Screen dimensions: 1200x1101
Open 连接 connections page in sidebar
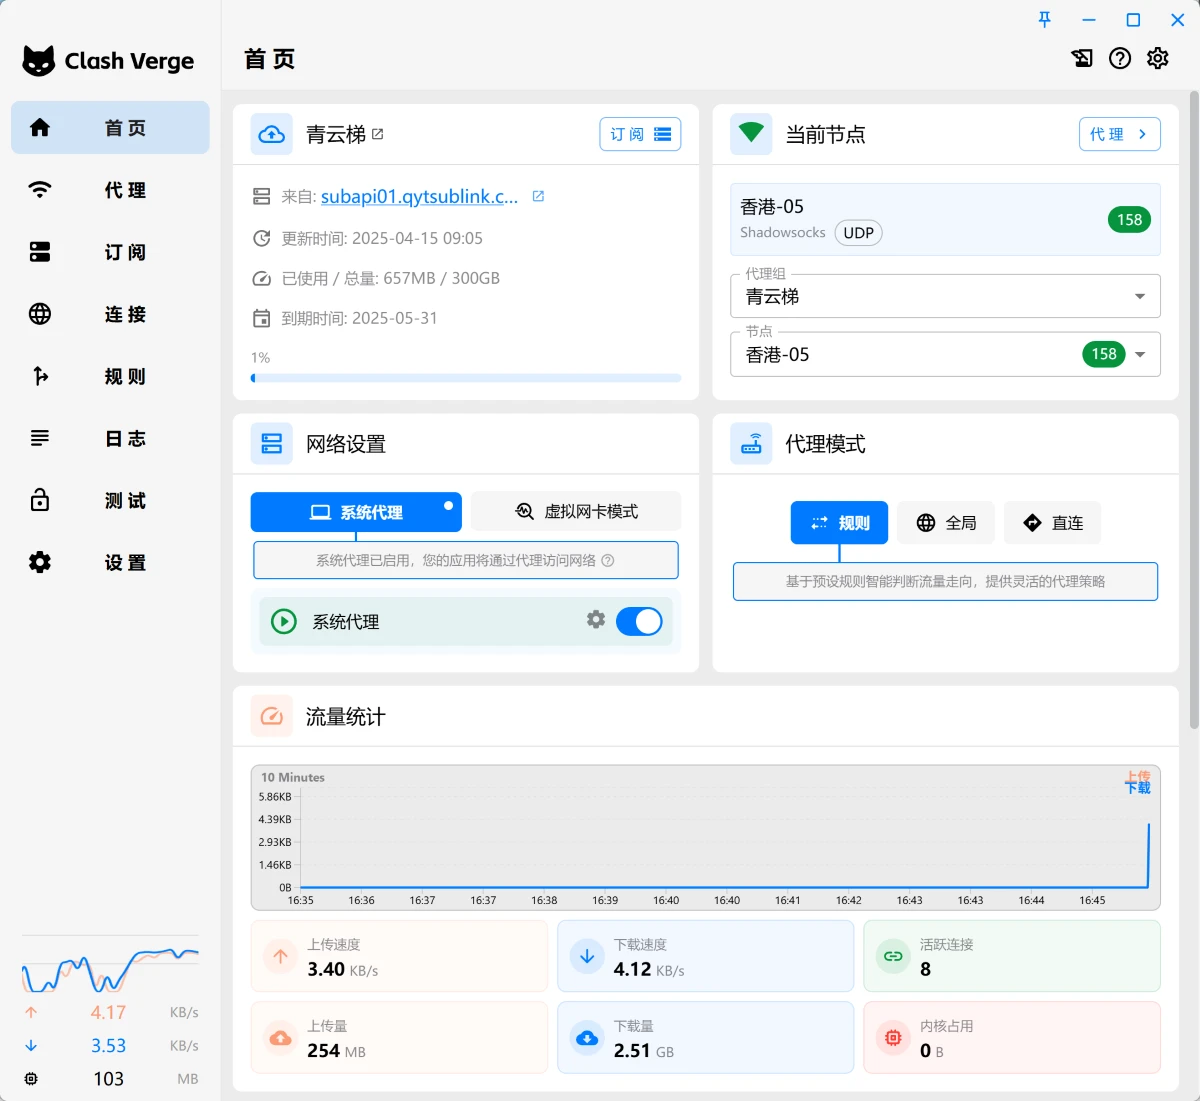110,314
